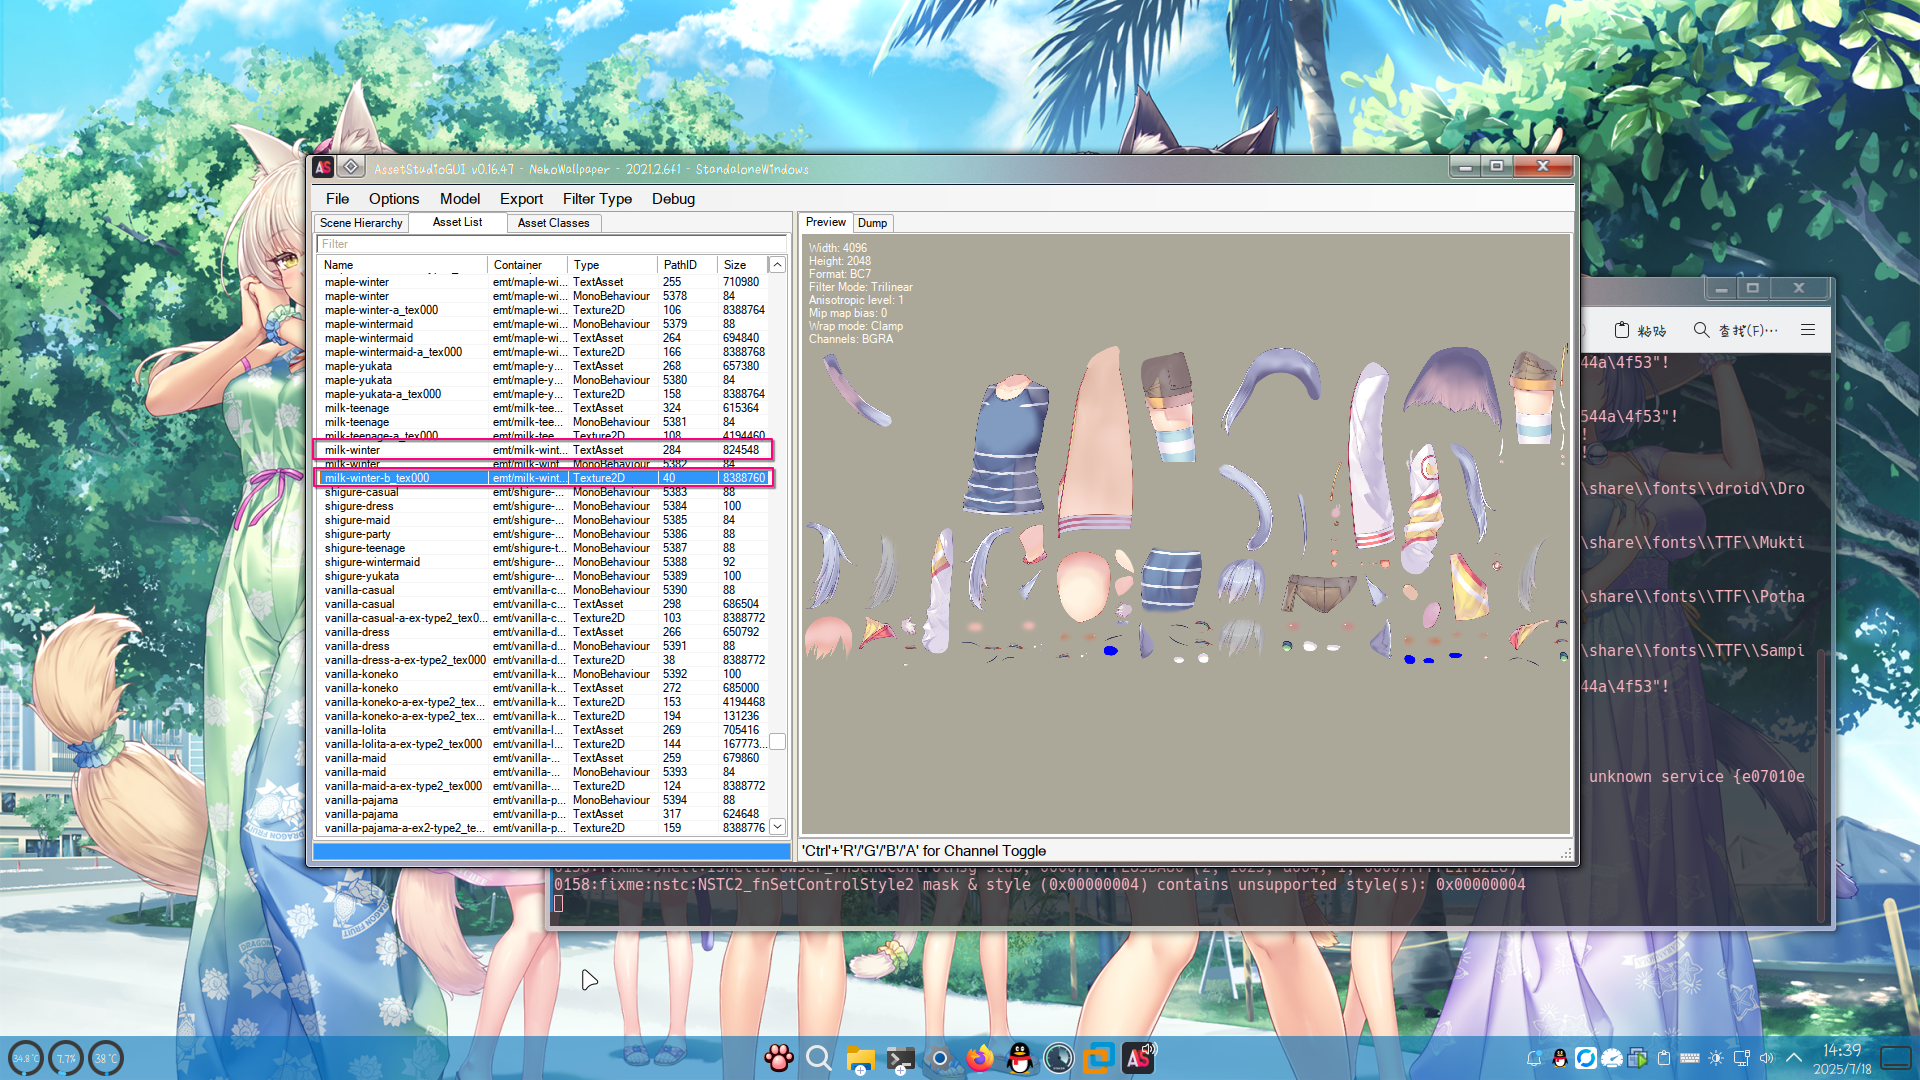Launch the file manager from taskbar
The height and width of the screenshot is (1080, 1920).
860,1058
